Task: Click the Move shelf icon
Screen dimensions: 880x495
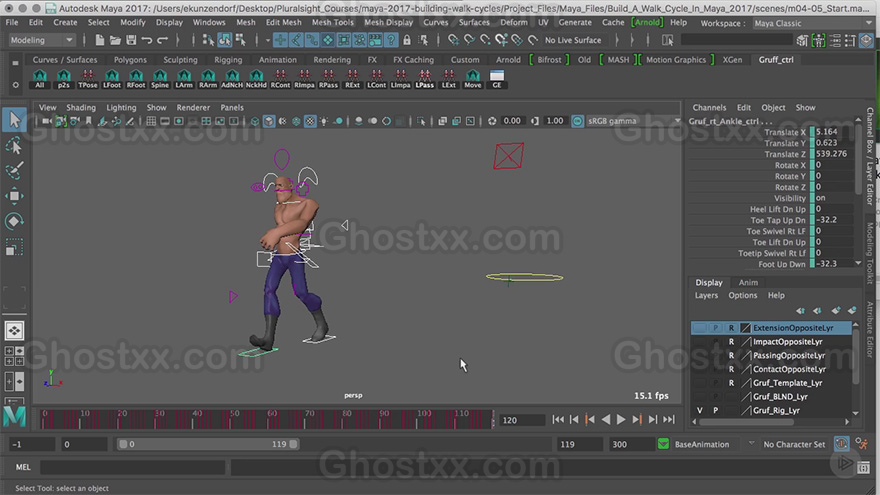Action: click(x=473, y=79)
